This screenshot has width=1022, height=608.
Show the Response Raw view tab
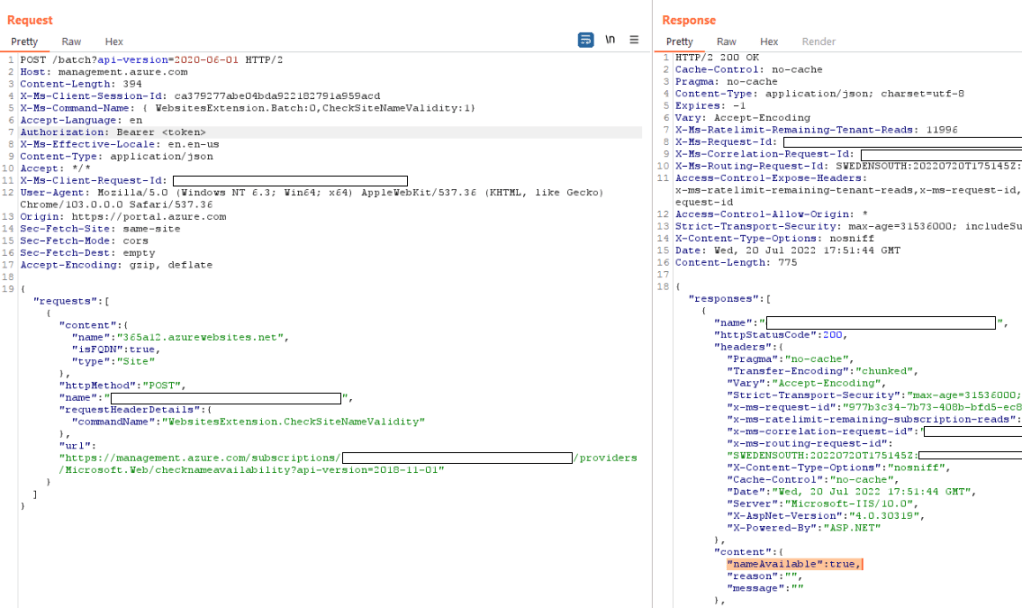coord(726,42)
